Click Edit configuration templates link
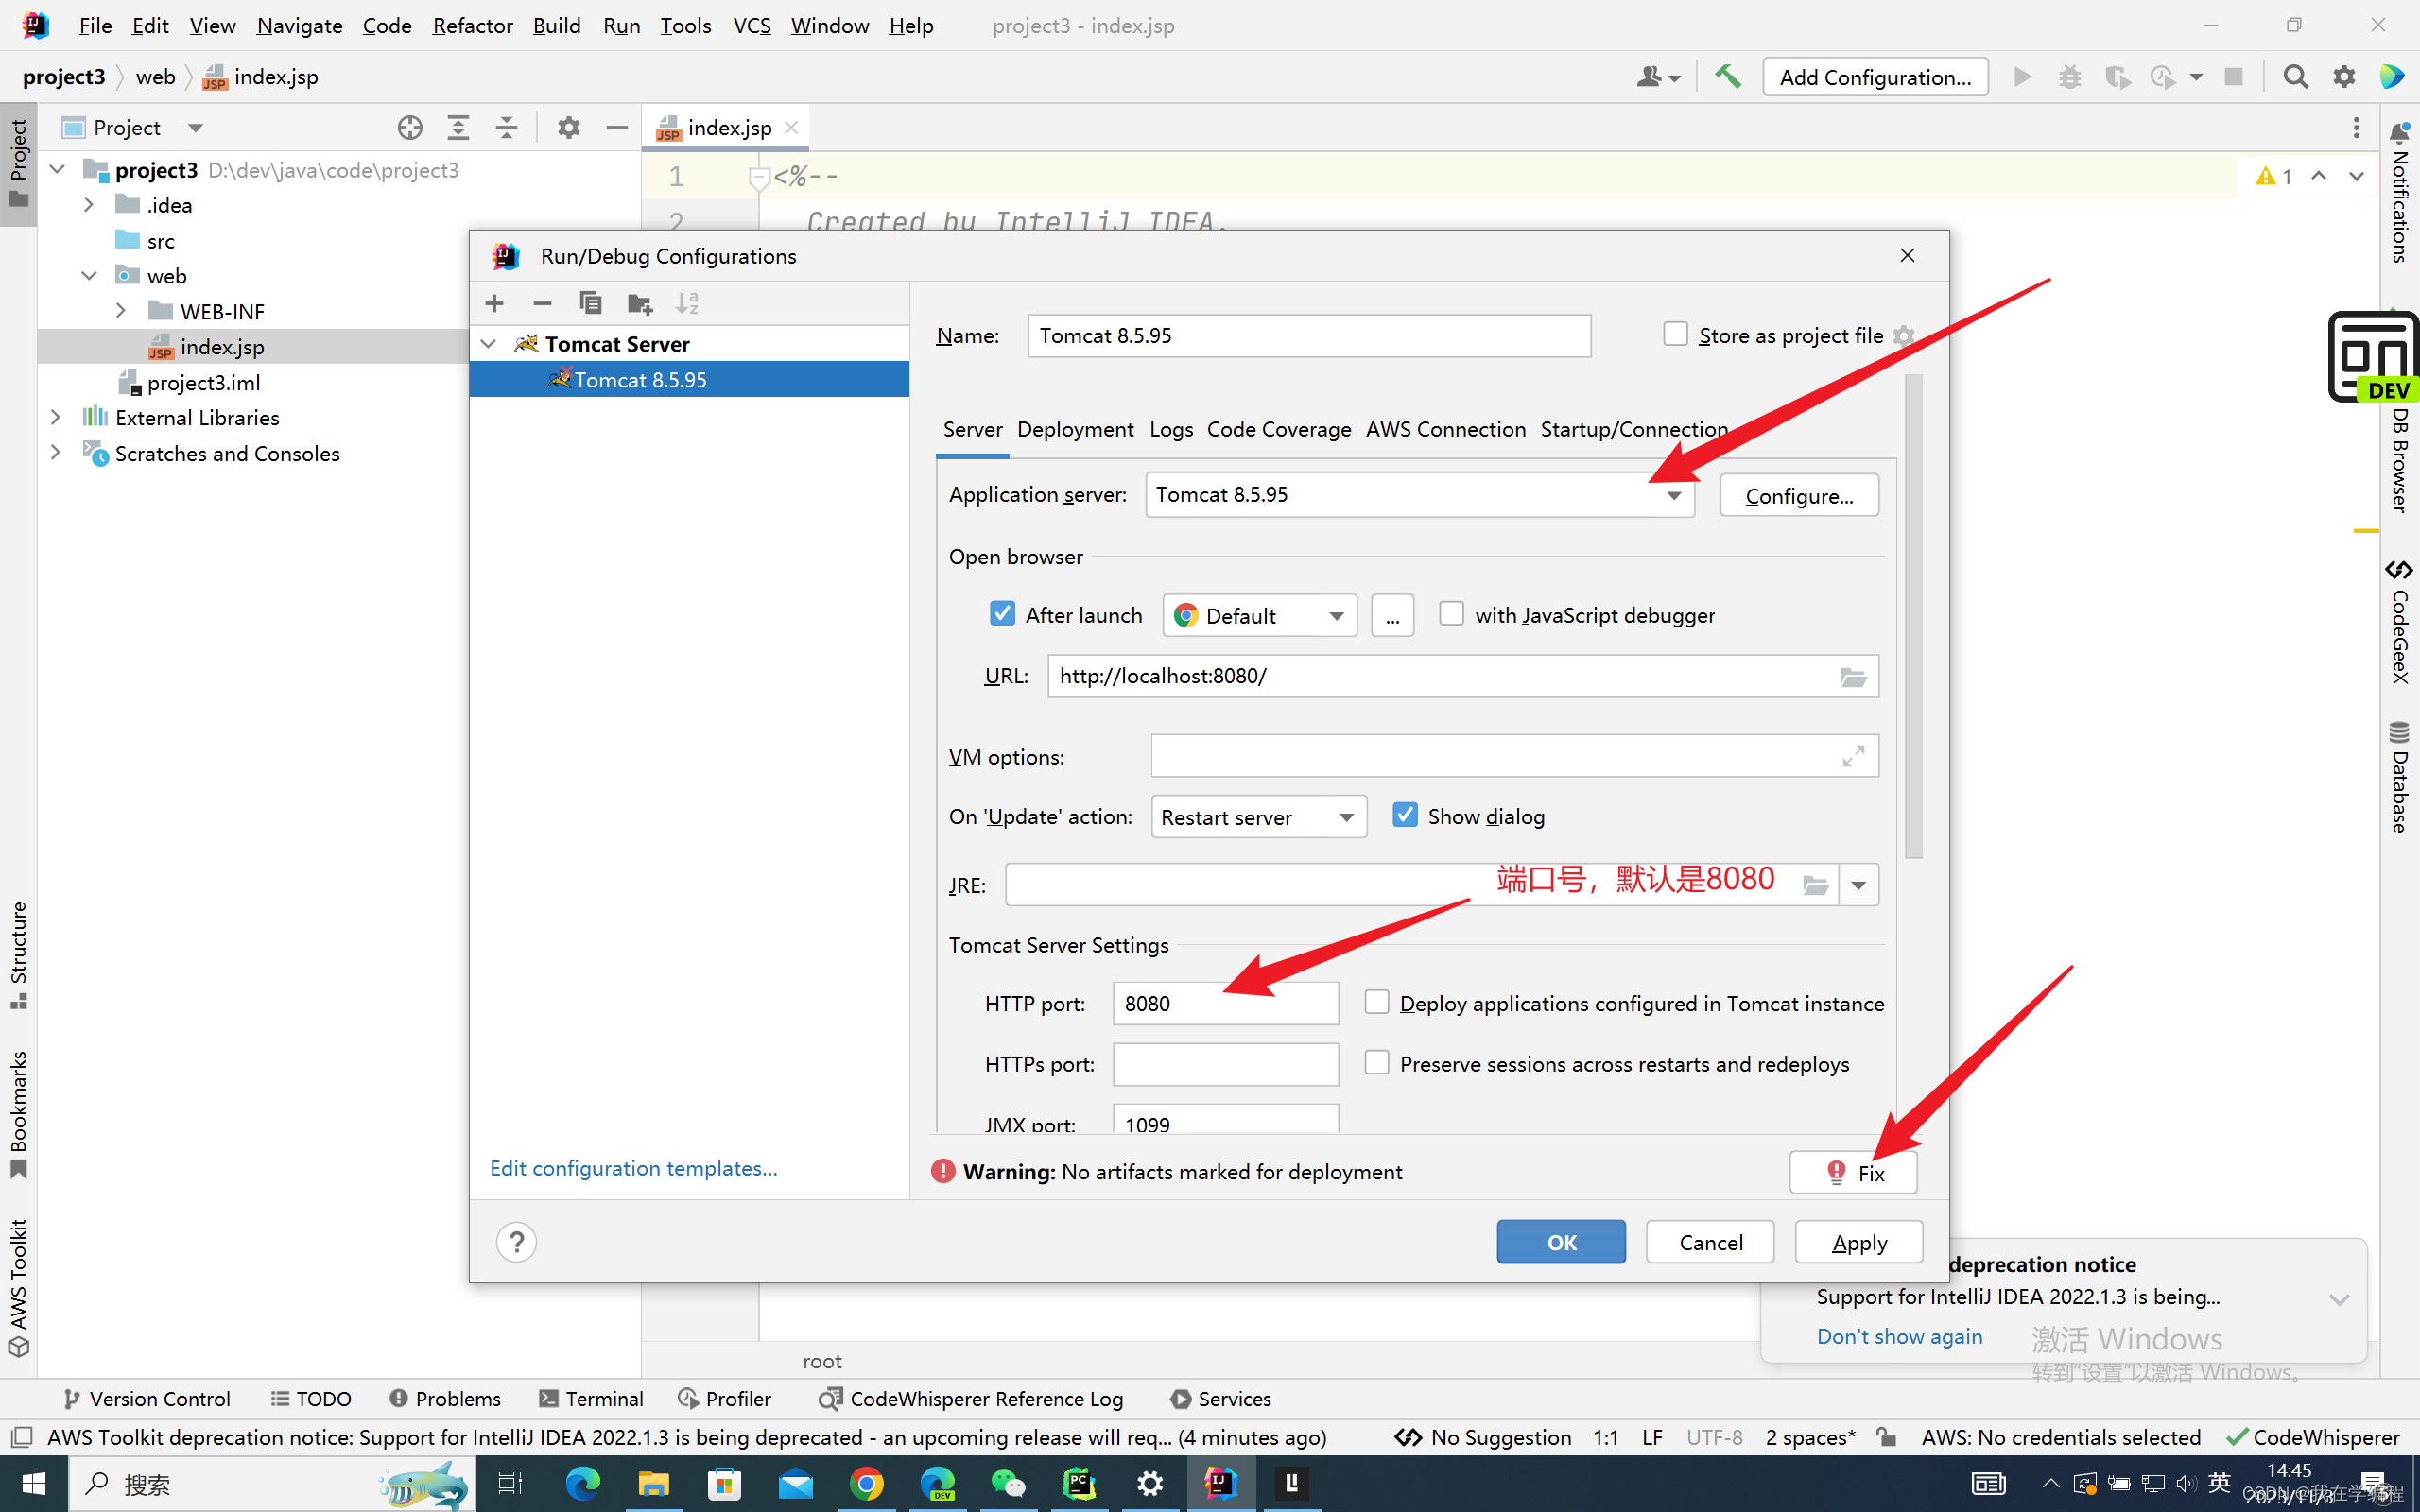The image size is (2420, 1512). [x=633, y=1168]
